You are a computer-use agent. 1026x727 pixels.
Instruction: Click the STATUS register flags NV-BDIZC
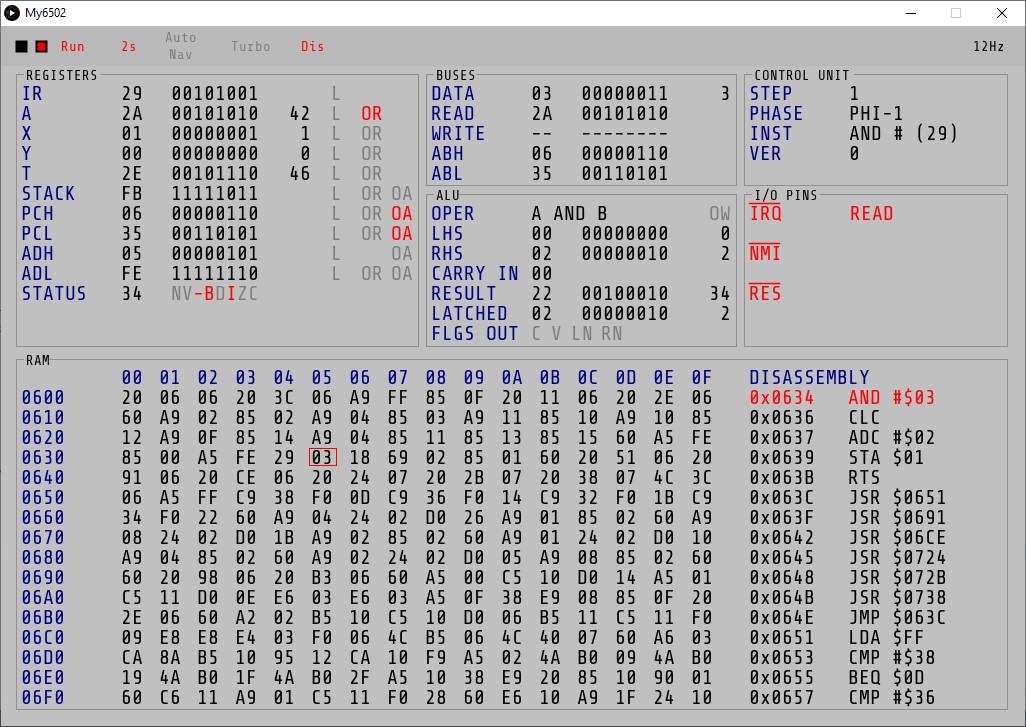tap(214, 294)
